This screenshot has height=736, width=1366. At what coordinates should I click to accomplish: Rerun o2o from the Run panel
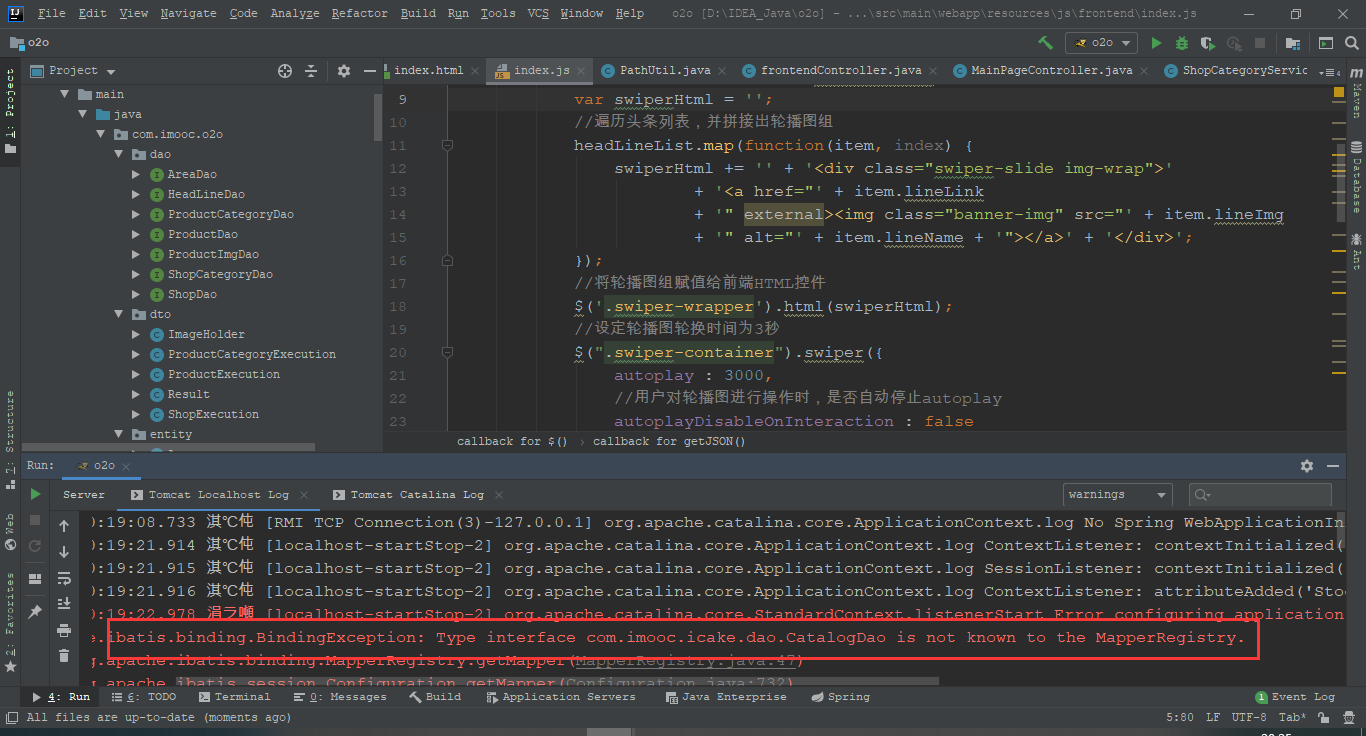(35, 494)
